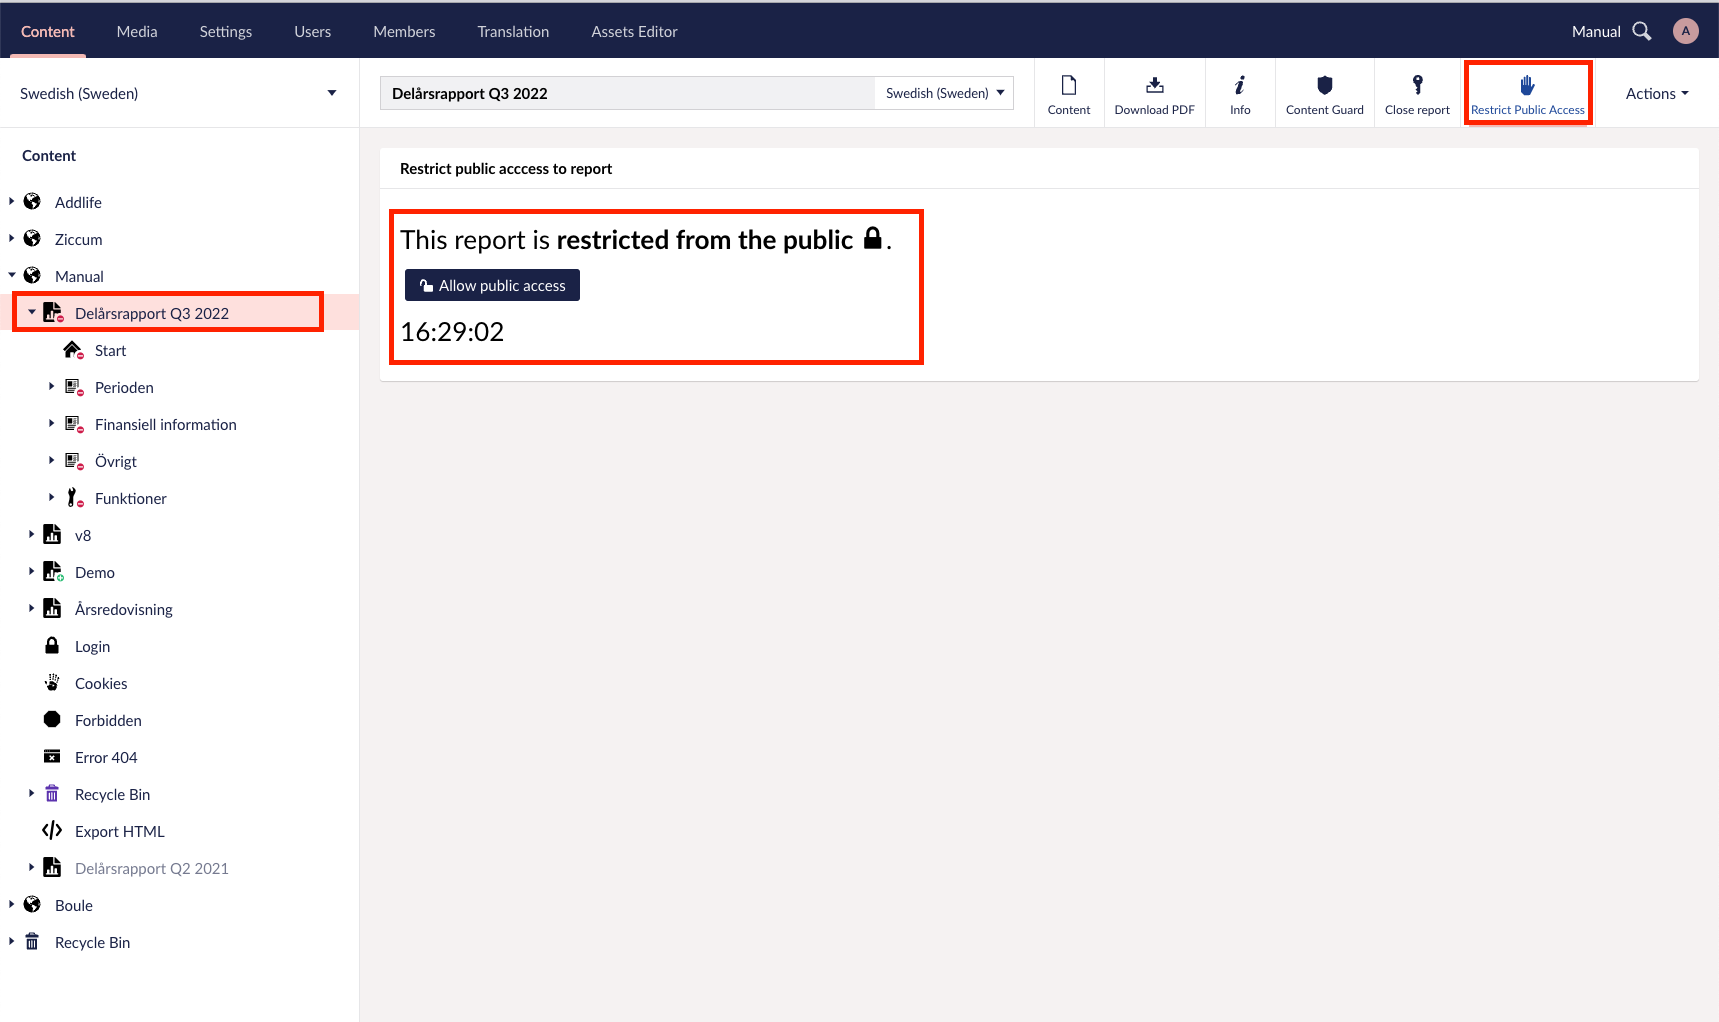Viewport: 1719px width, 1022px height.
Task: Click the Allow public access button
Action: click(x=492, y=286)
